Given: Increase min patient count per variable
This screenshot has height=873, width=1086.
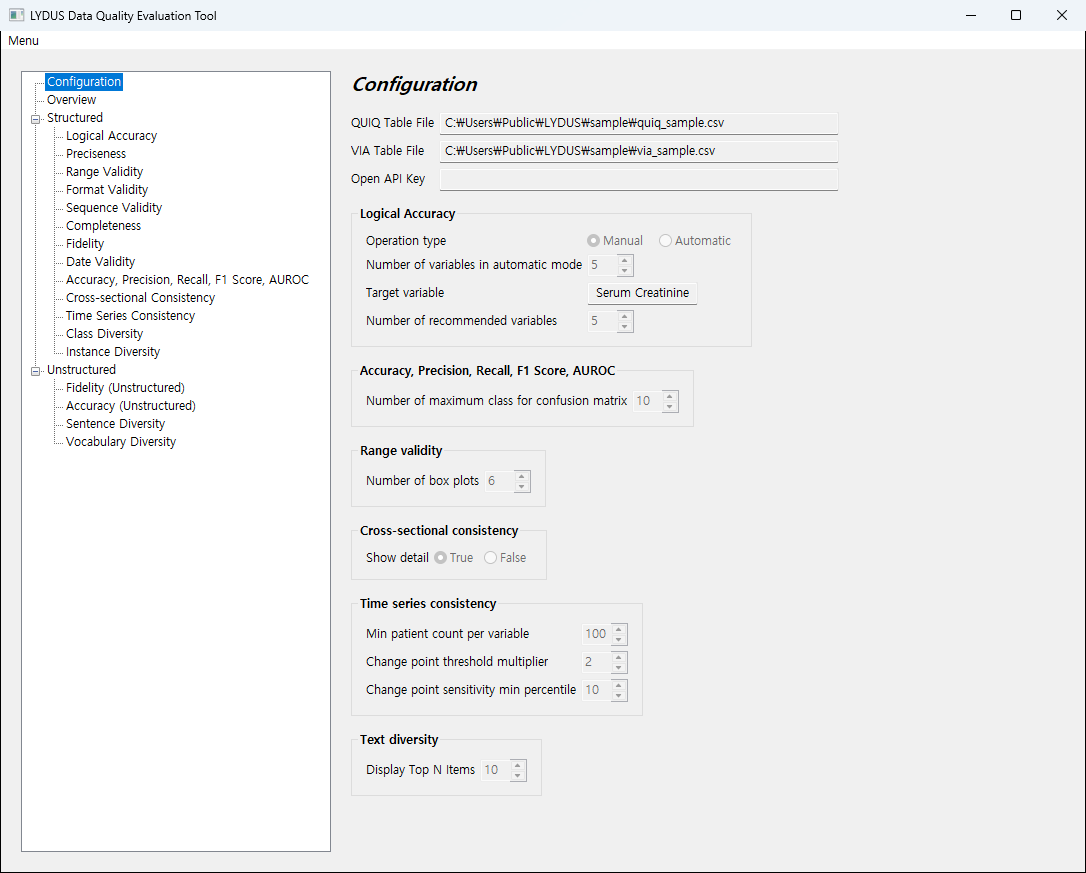Looking at the screenshot, I should (x=619, y=629).
